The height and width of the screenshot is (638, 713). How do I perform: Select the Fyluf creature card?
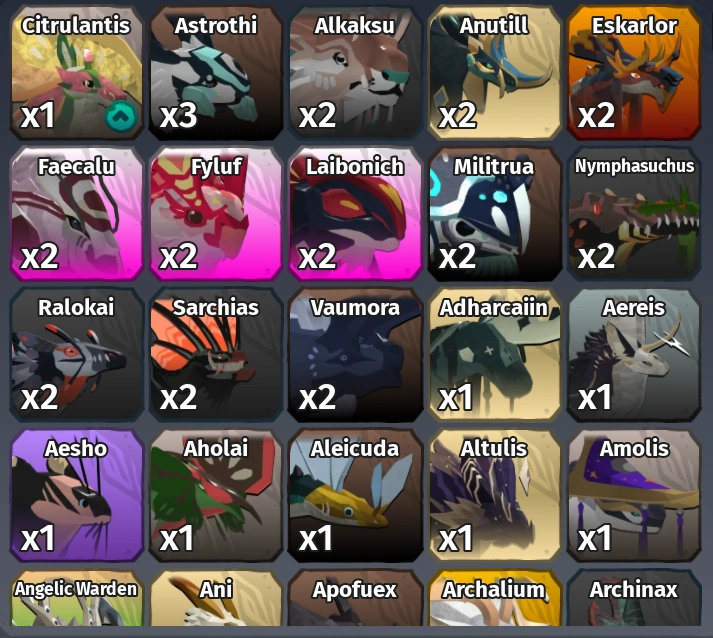pyautogui.click(x=216, y=213)
